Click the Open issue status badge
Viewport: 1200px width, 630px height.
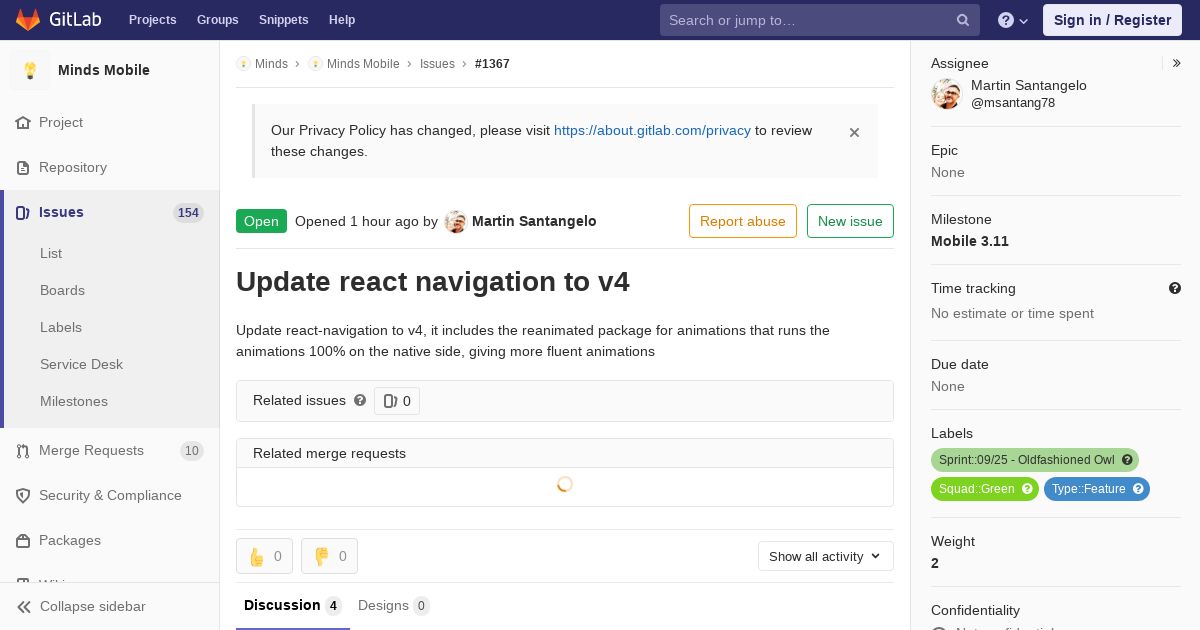(261, 221)
